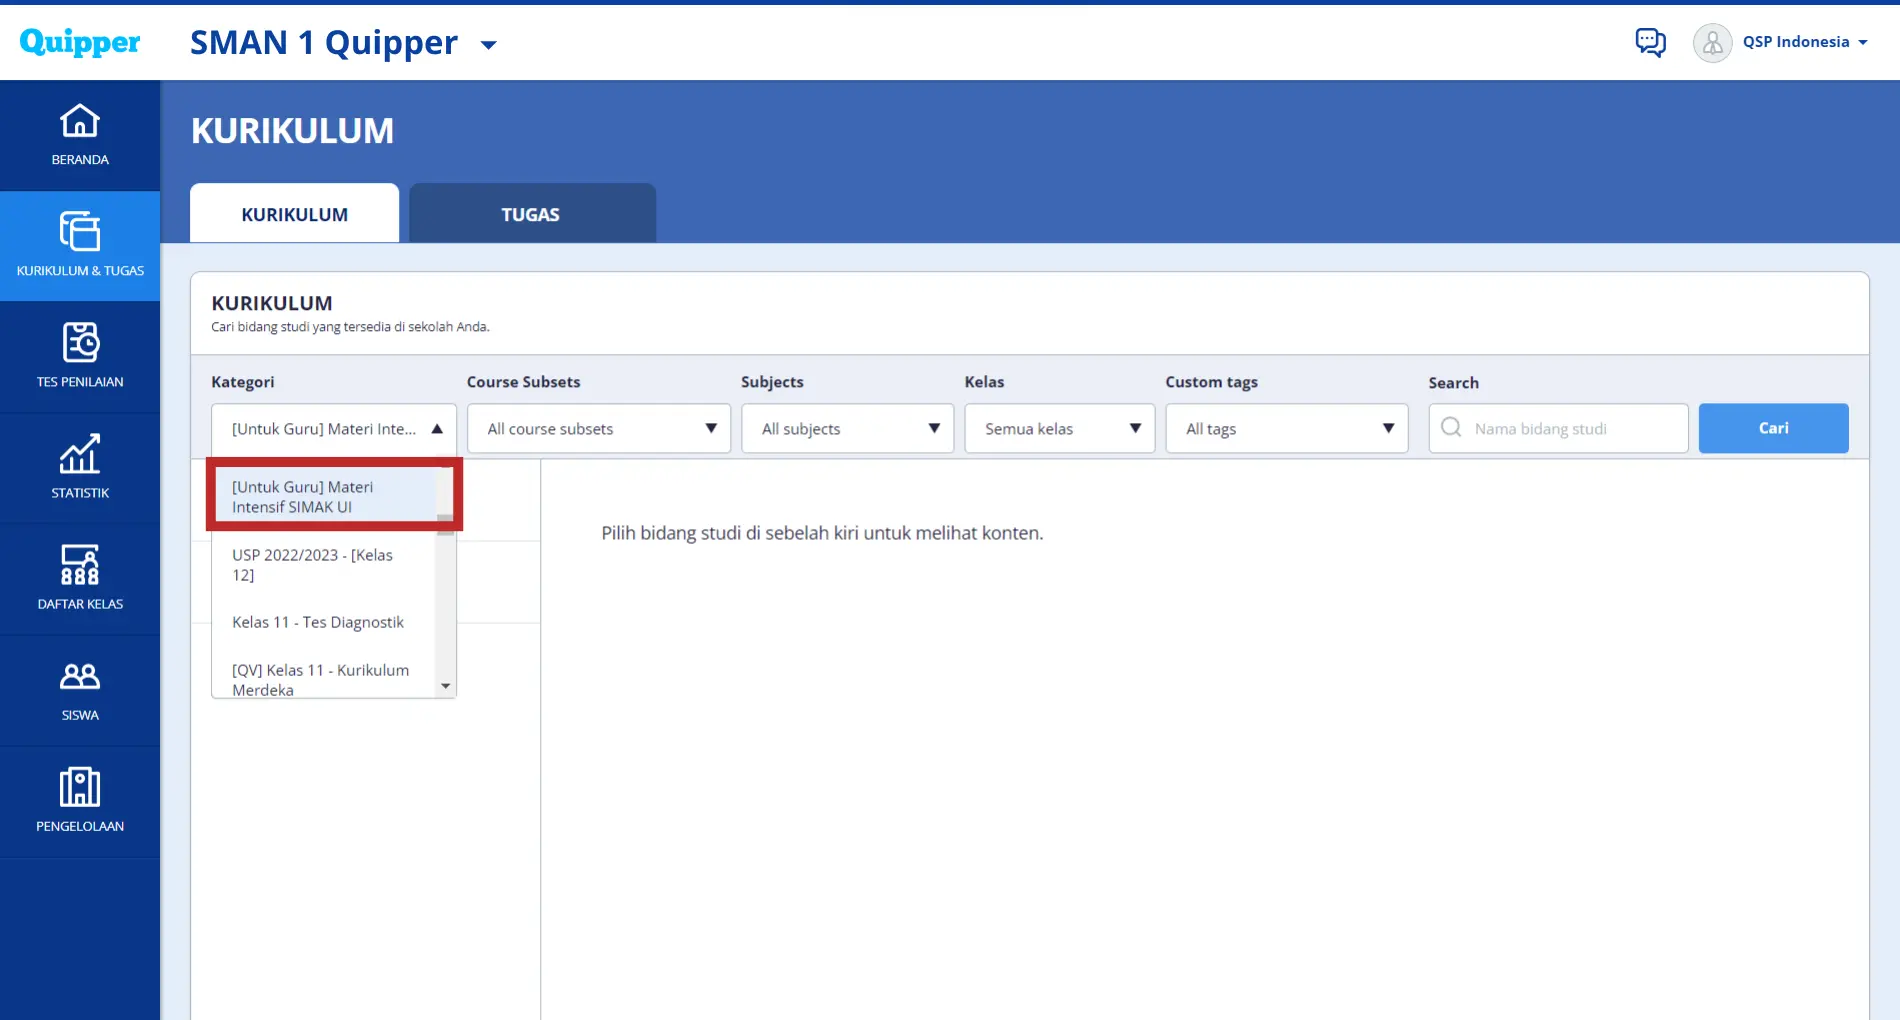Click the Quipper logo
This screenshot has height=1020, width=1900.
[x=80, y=42]
